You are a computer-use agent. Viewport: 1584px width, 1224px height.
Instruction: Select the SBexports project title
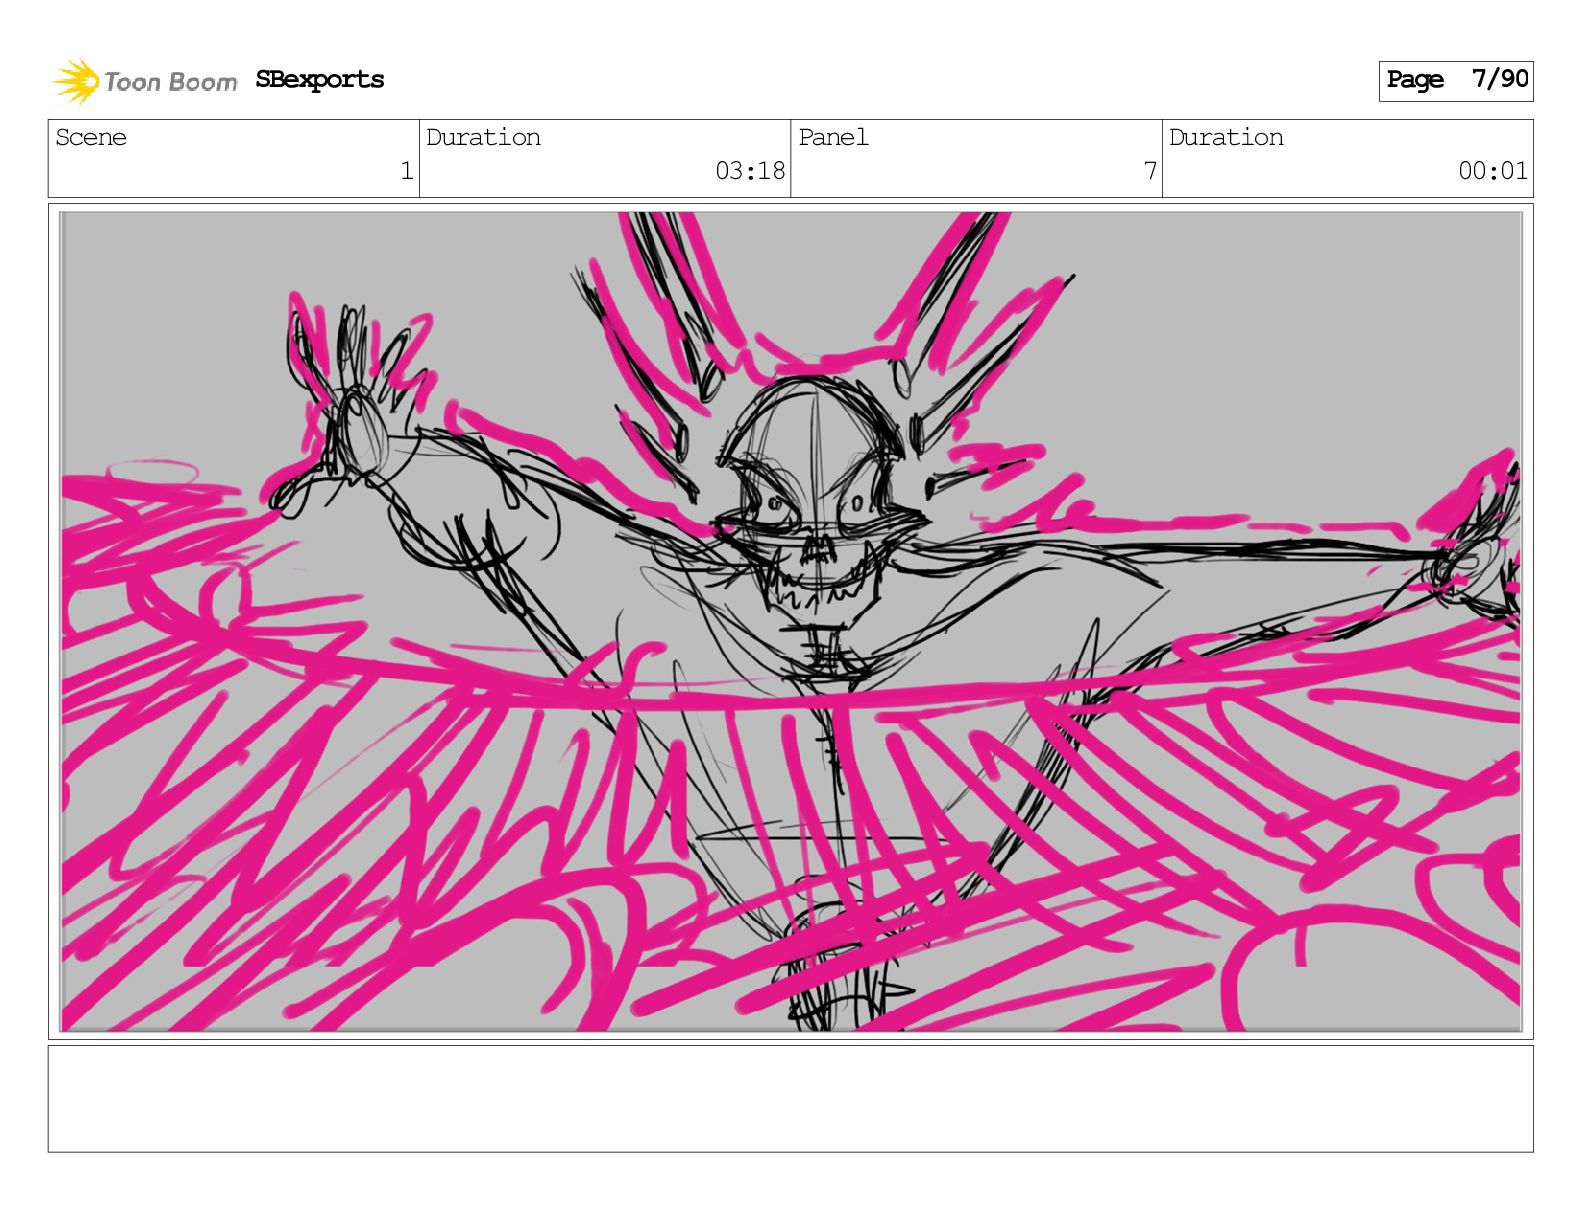click(x=319, y=80)
